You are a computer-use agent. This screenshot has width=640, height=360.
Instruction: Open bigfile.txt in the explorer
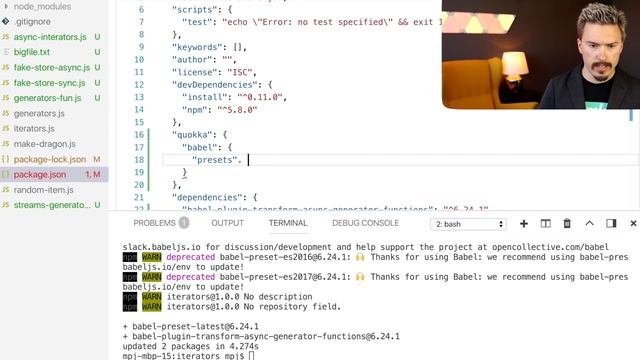pyautogui.click(x=31, y=52)
